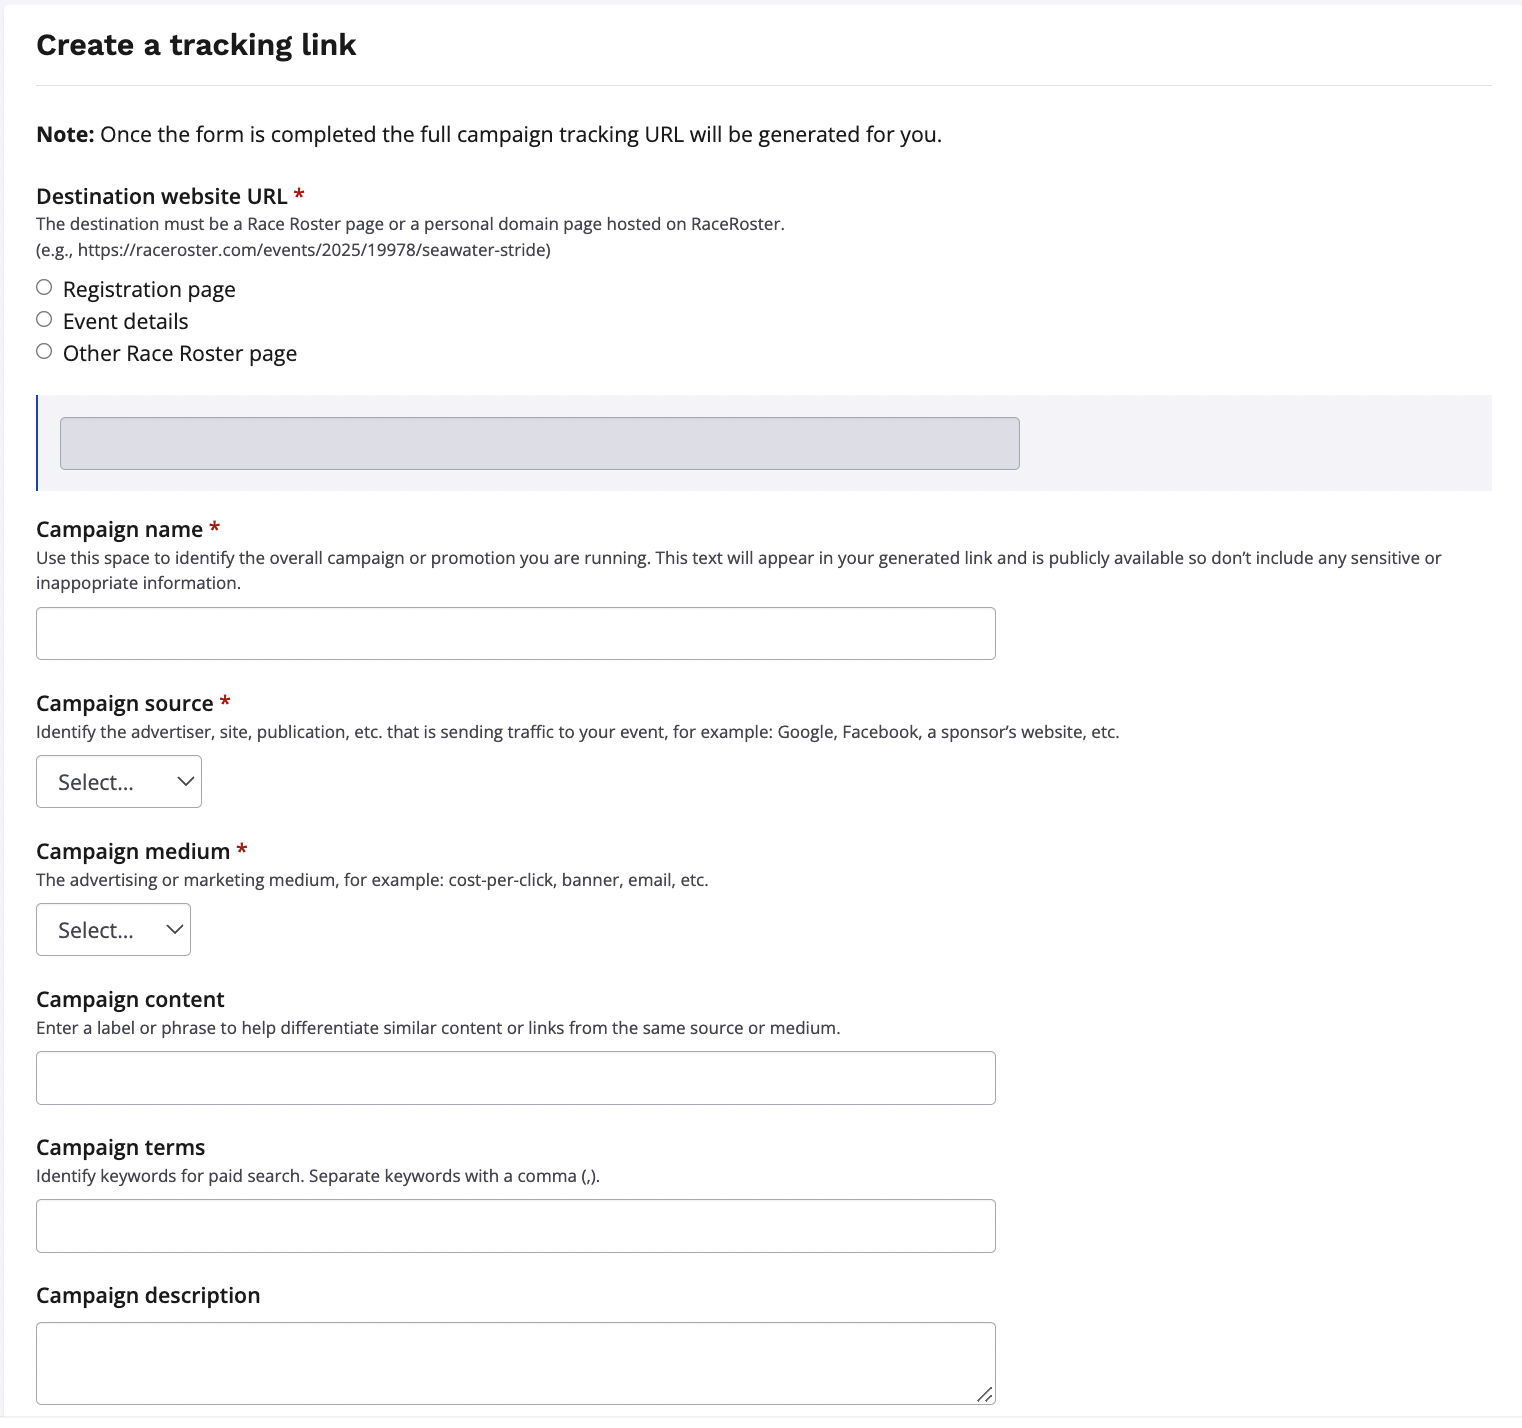Screen dimensions: 1522x1428
Task: Grab the Campaign description resize handle
Action: pos(985,1394)
